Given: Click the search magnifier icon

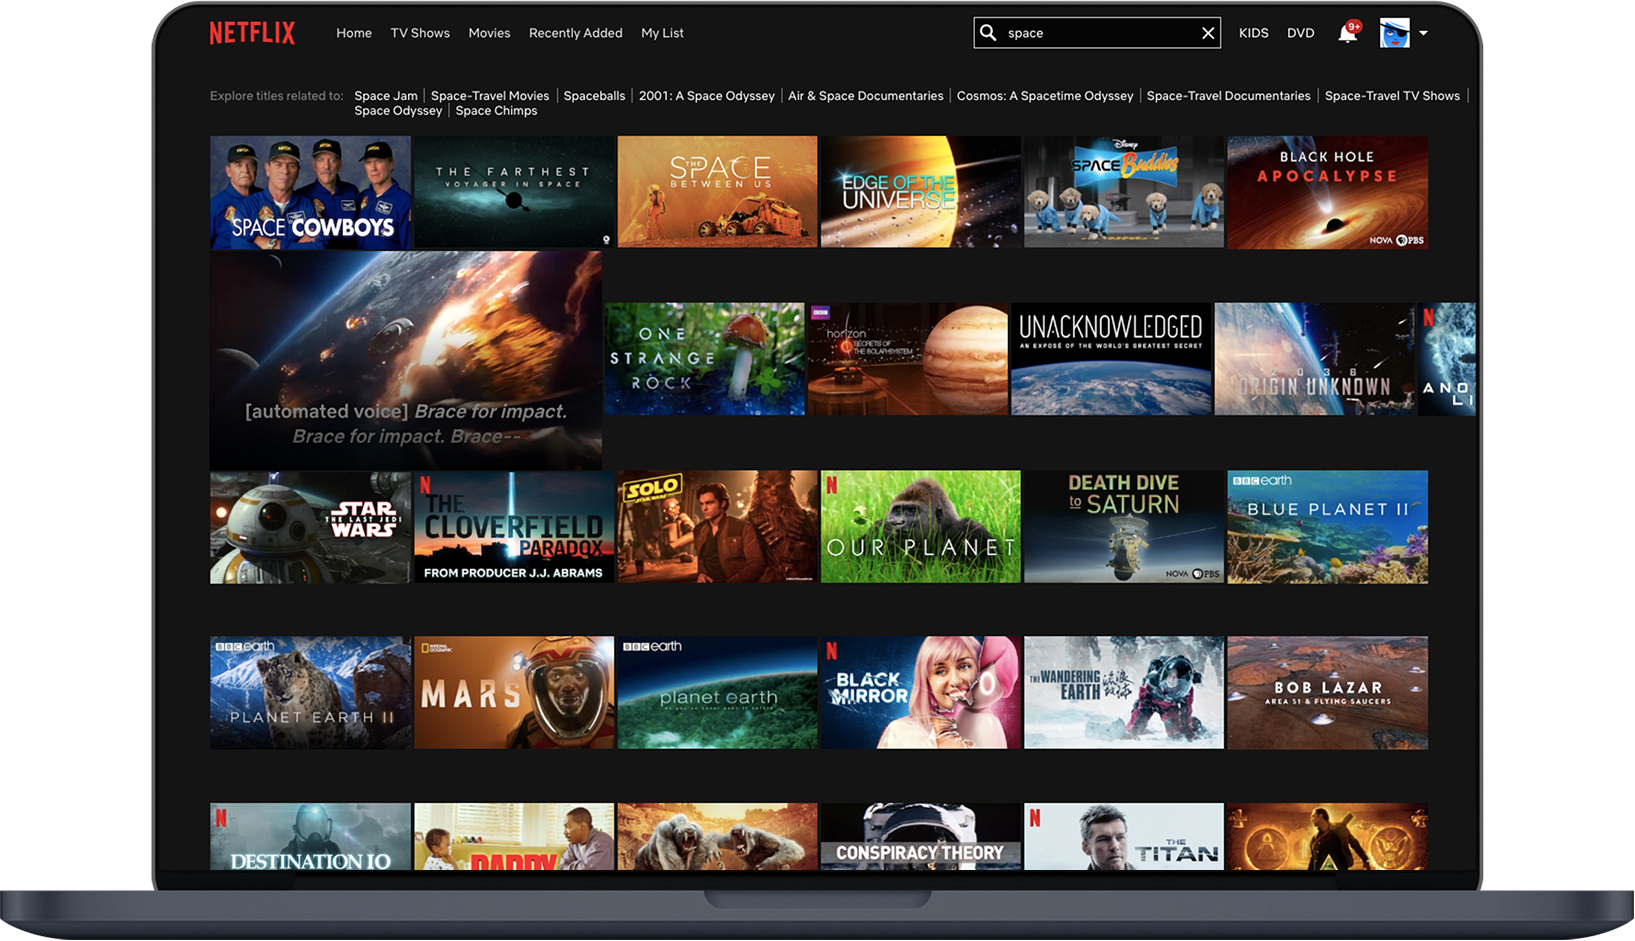Looking at the screenshot, I should point(988,32).
